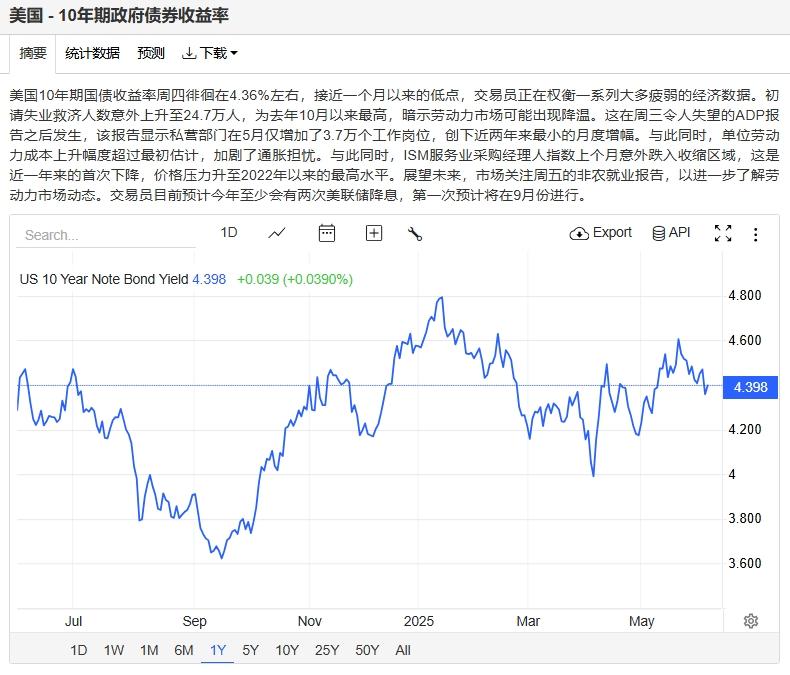This screenshot has width=790, height=675.
Task: Click the 4.600 y-axis label
Action: tap(745, 341)
